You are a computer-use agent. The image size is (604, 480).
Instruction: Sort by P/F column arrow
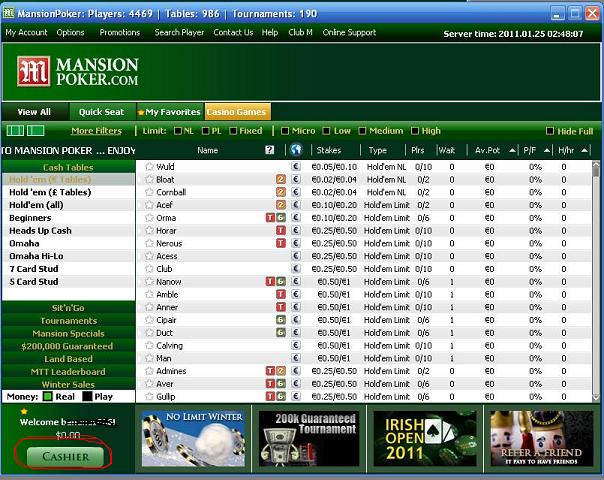[547, 150]
